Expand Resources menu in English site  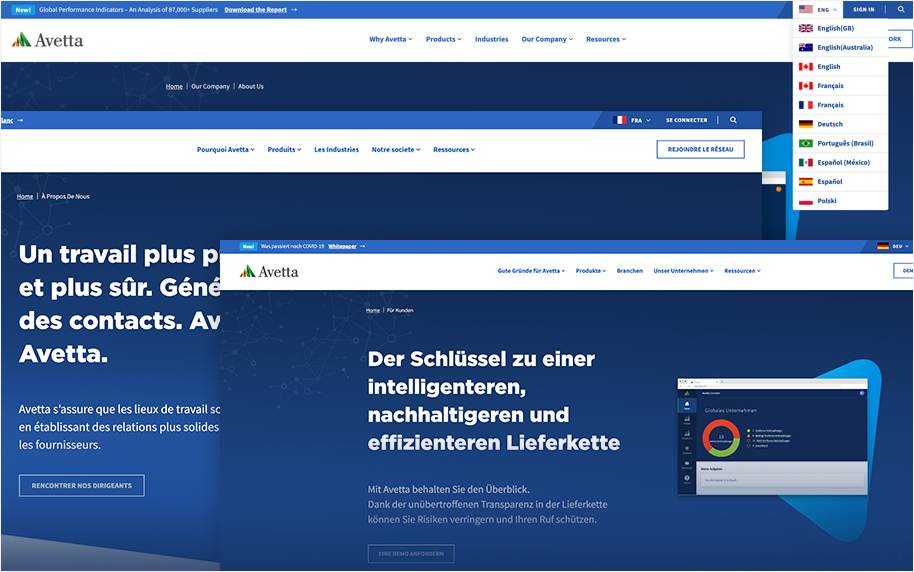tap(606, 39)
